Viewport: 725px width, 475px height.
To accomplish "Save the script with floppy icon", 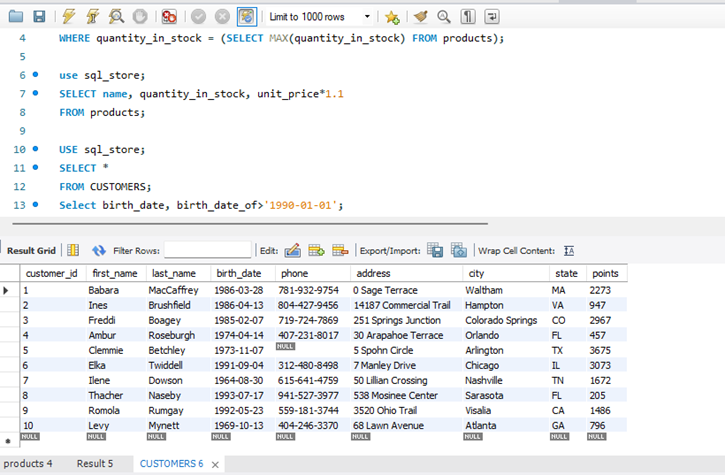I will click(39, 17).
